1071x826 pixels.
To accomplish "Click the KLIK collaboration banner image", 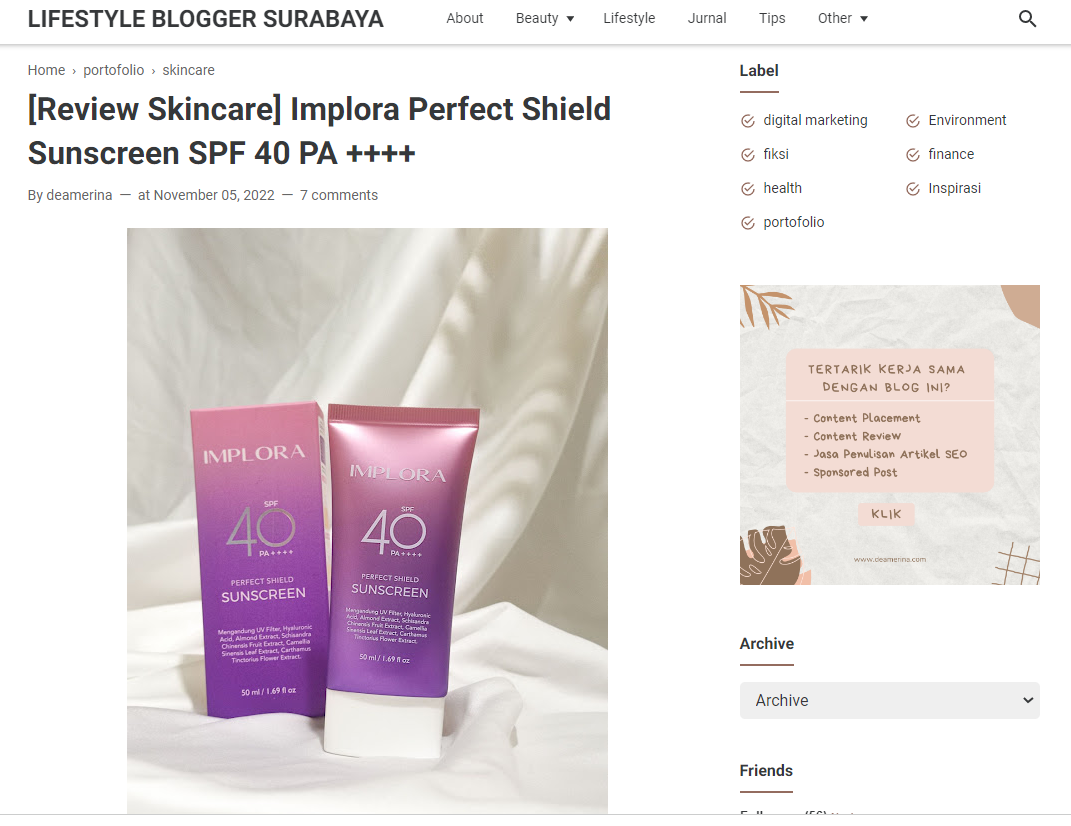I will click(889, 435).
